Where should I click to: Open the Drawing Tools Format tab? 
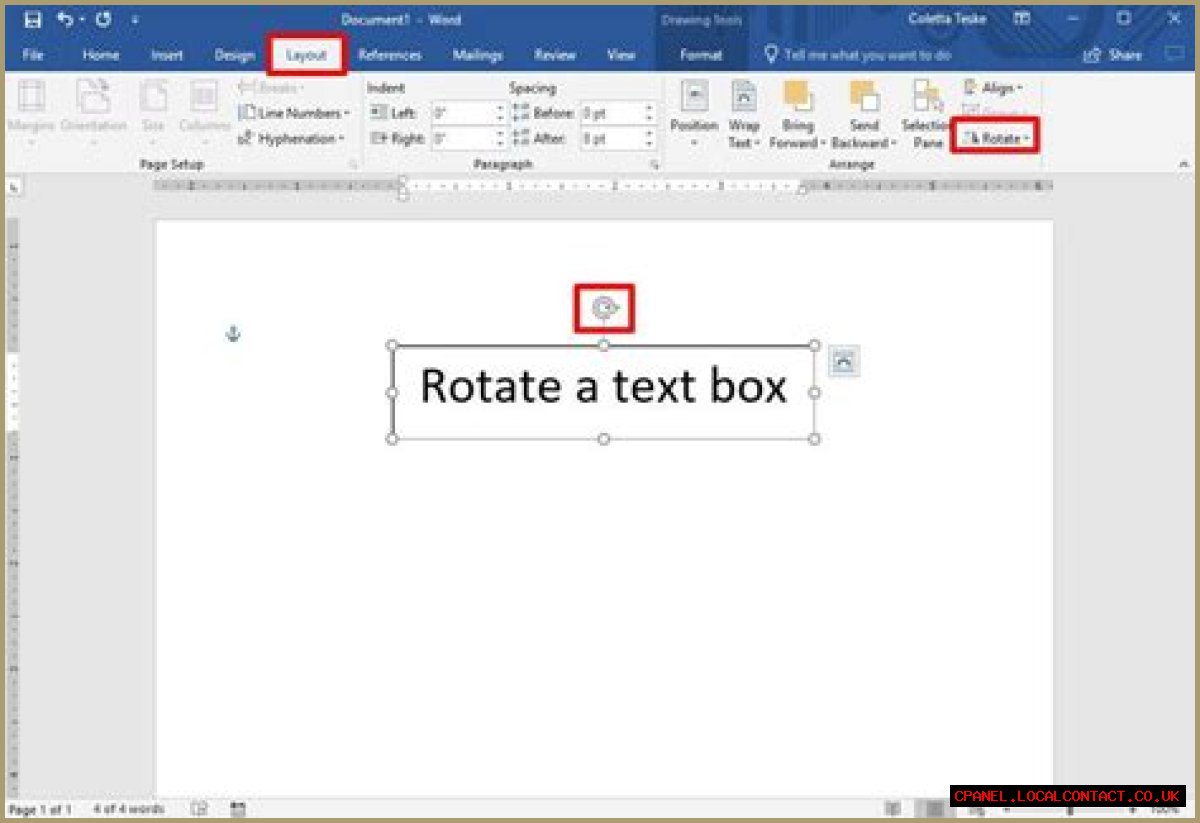point(701,55)
